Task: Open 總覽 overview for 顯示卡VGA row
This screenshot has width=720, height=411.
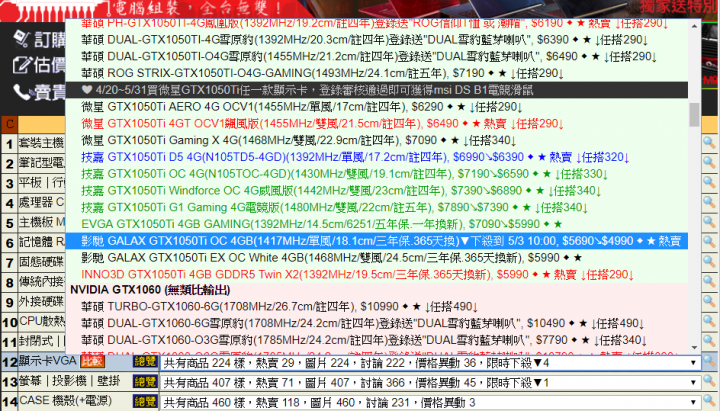Action: (145, 362)
